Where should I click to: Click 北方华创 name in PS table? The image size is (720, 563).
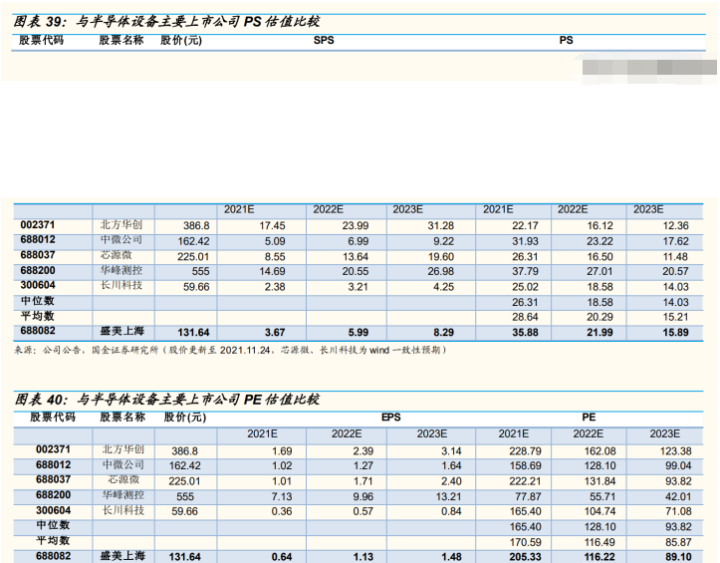122,225
